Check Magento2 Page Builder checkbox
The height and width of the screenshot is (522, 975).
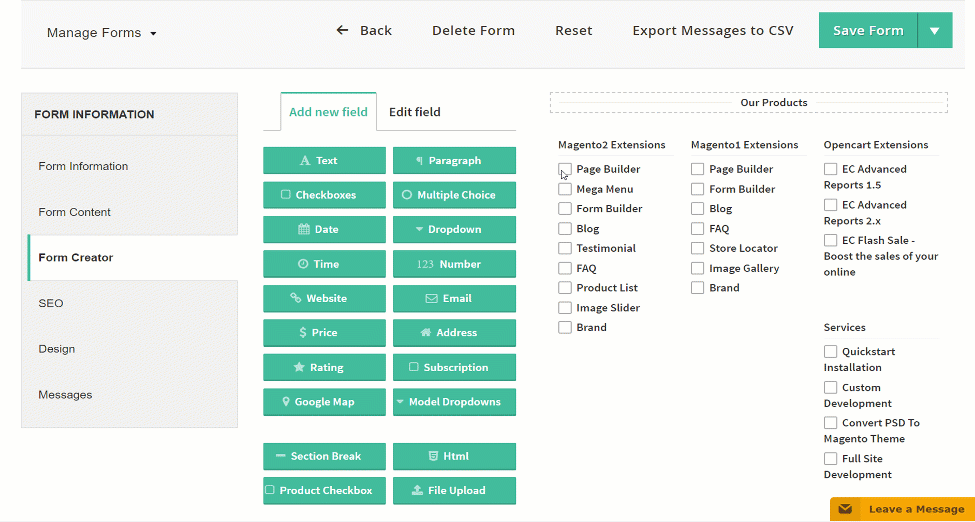pos(565,169)
